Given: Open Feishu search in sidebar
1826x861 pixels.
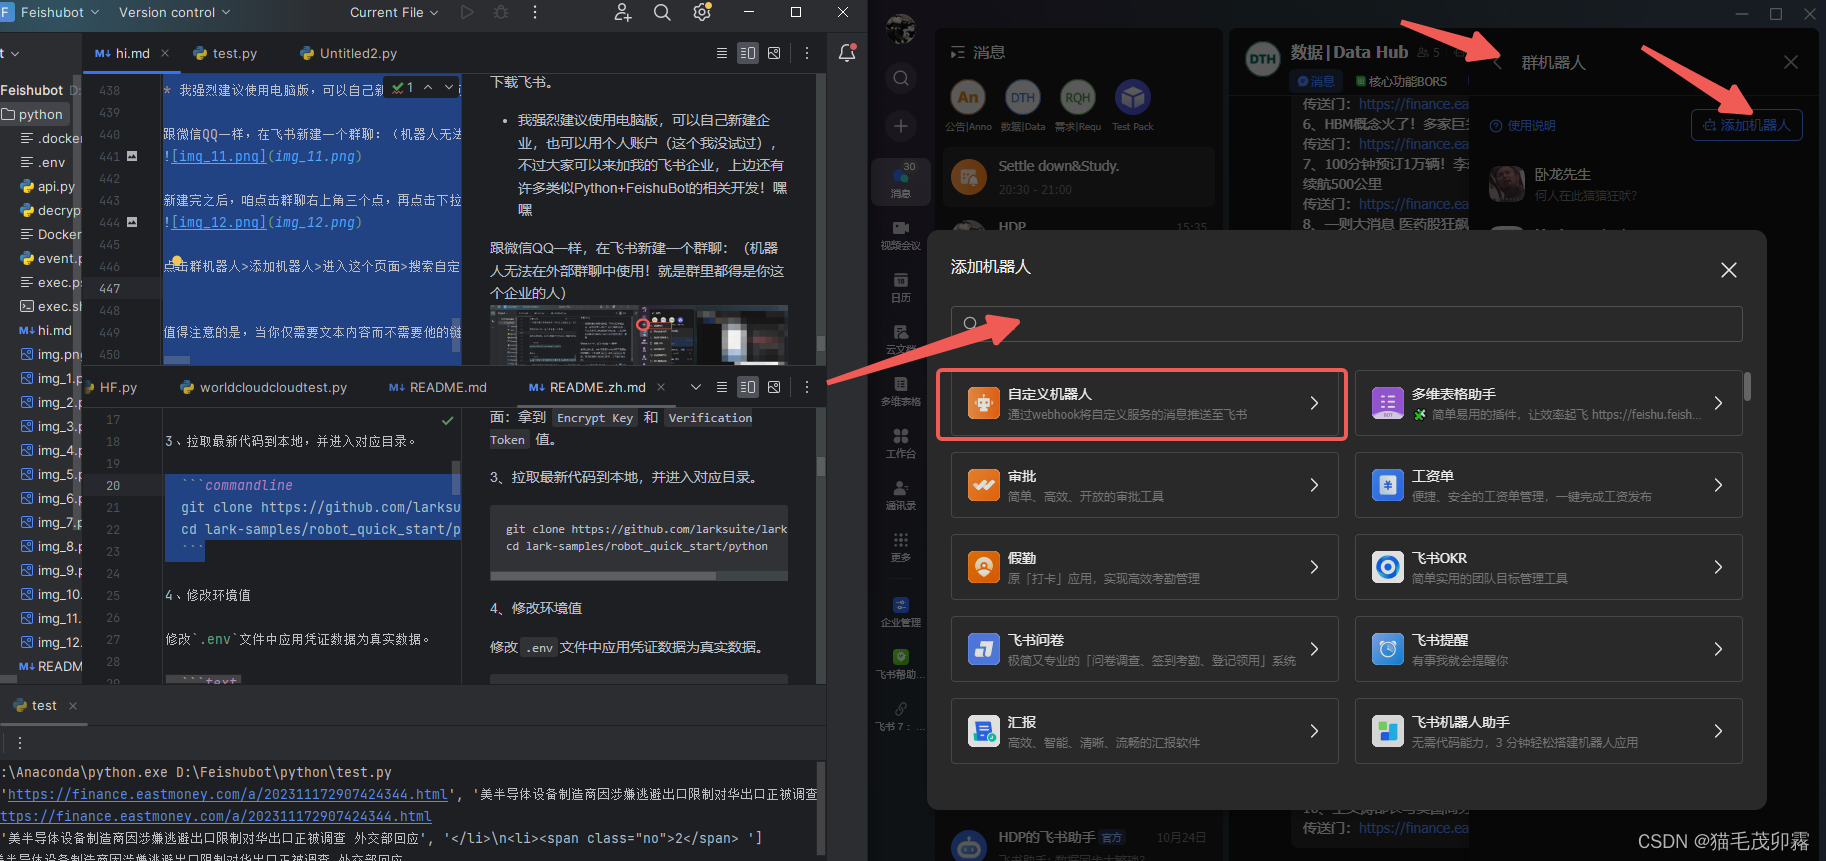Looking at the screenshot, I should 901,78.
